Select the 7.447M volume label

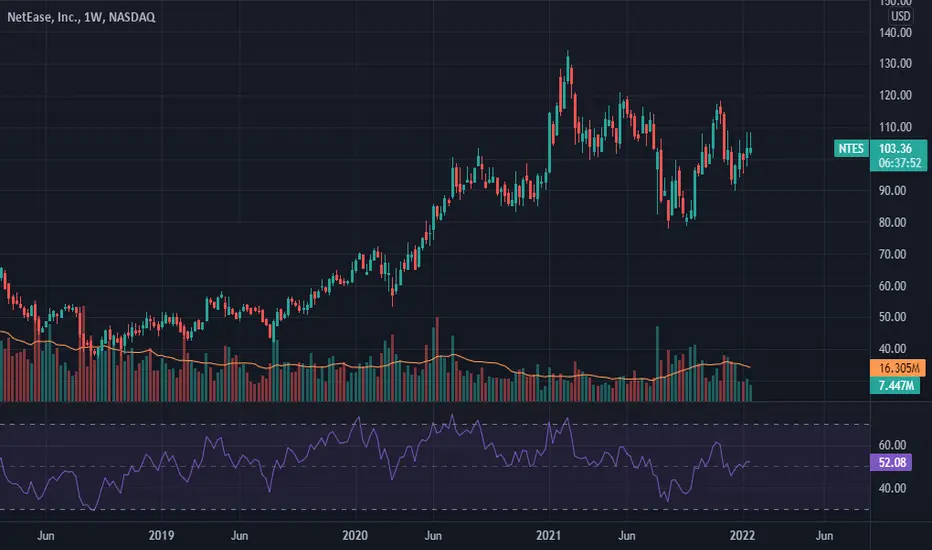click(896, 386)
